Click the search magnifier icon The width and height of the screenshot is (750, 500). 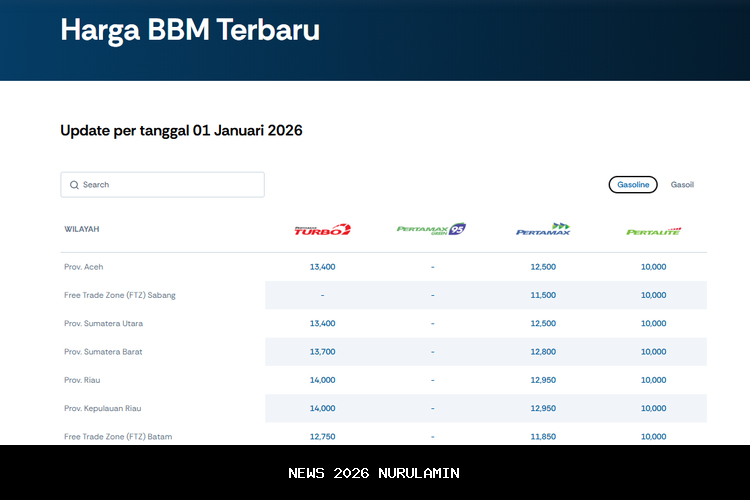coord(74,185)
